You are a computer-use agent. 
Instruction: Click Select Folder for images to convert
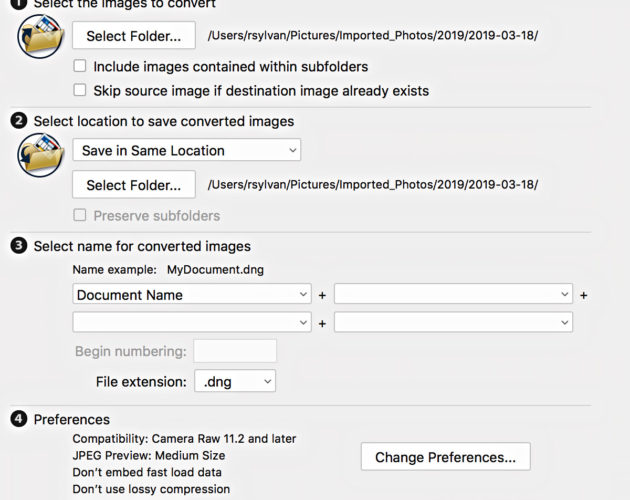click(134, 36)
